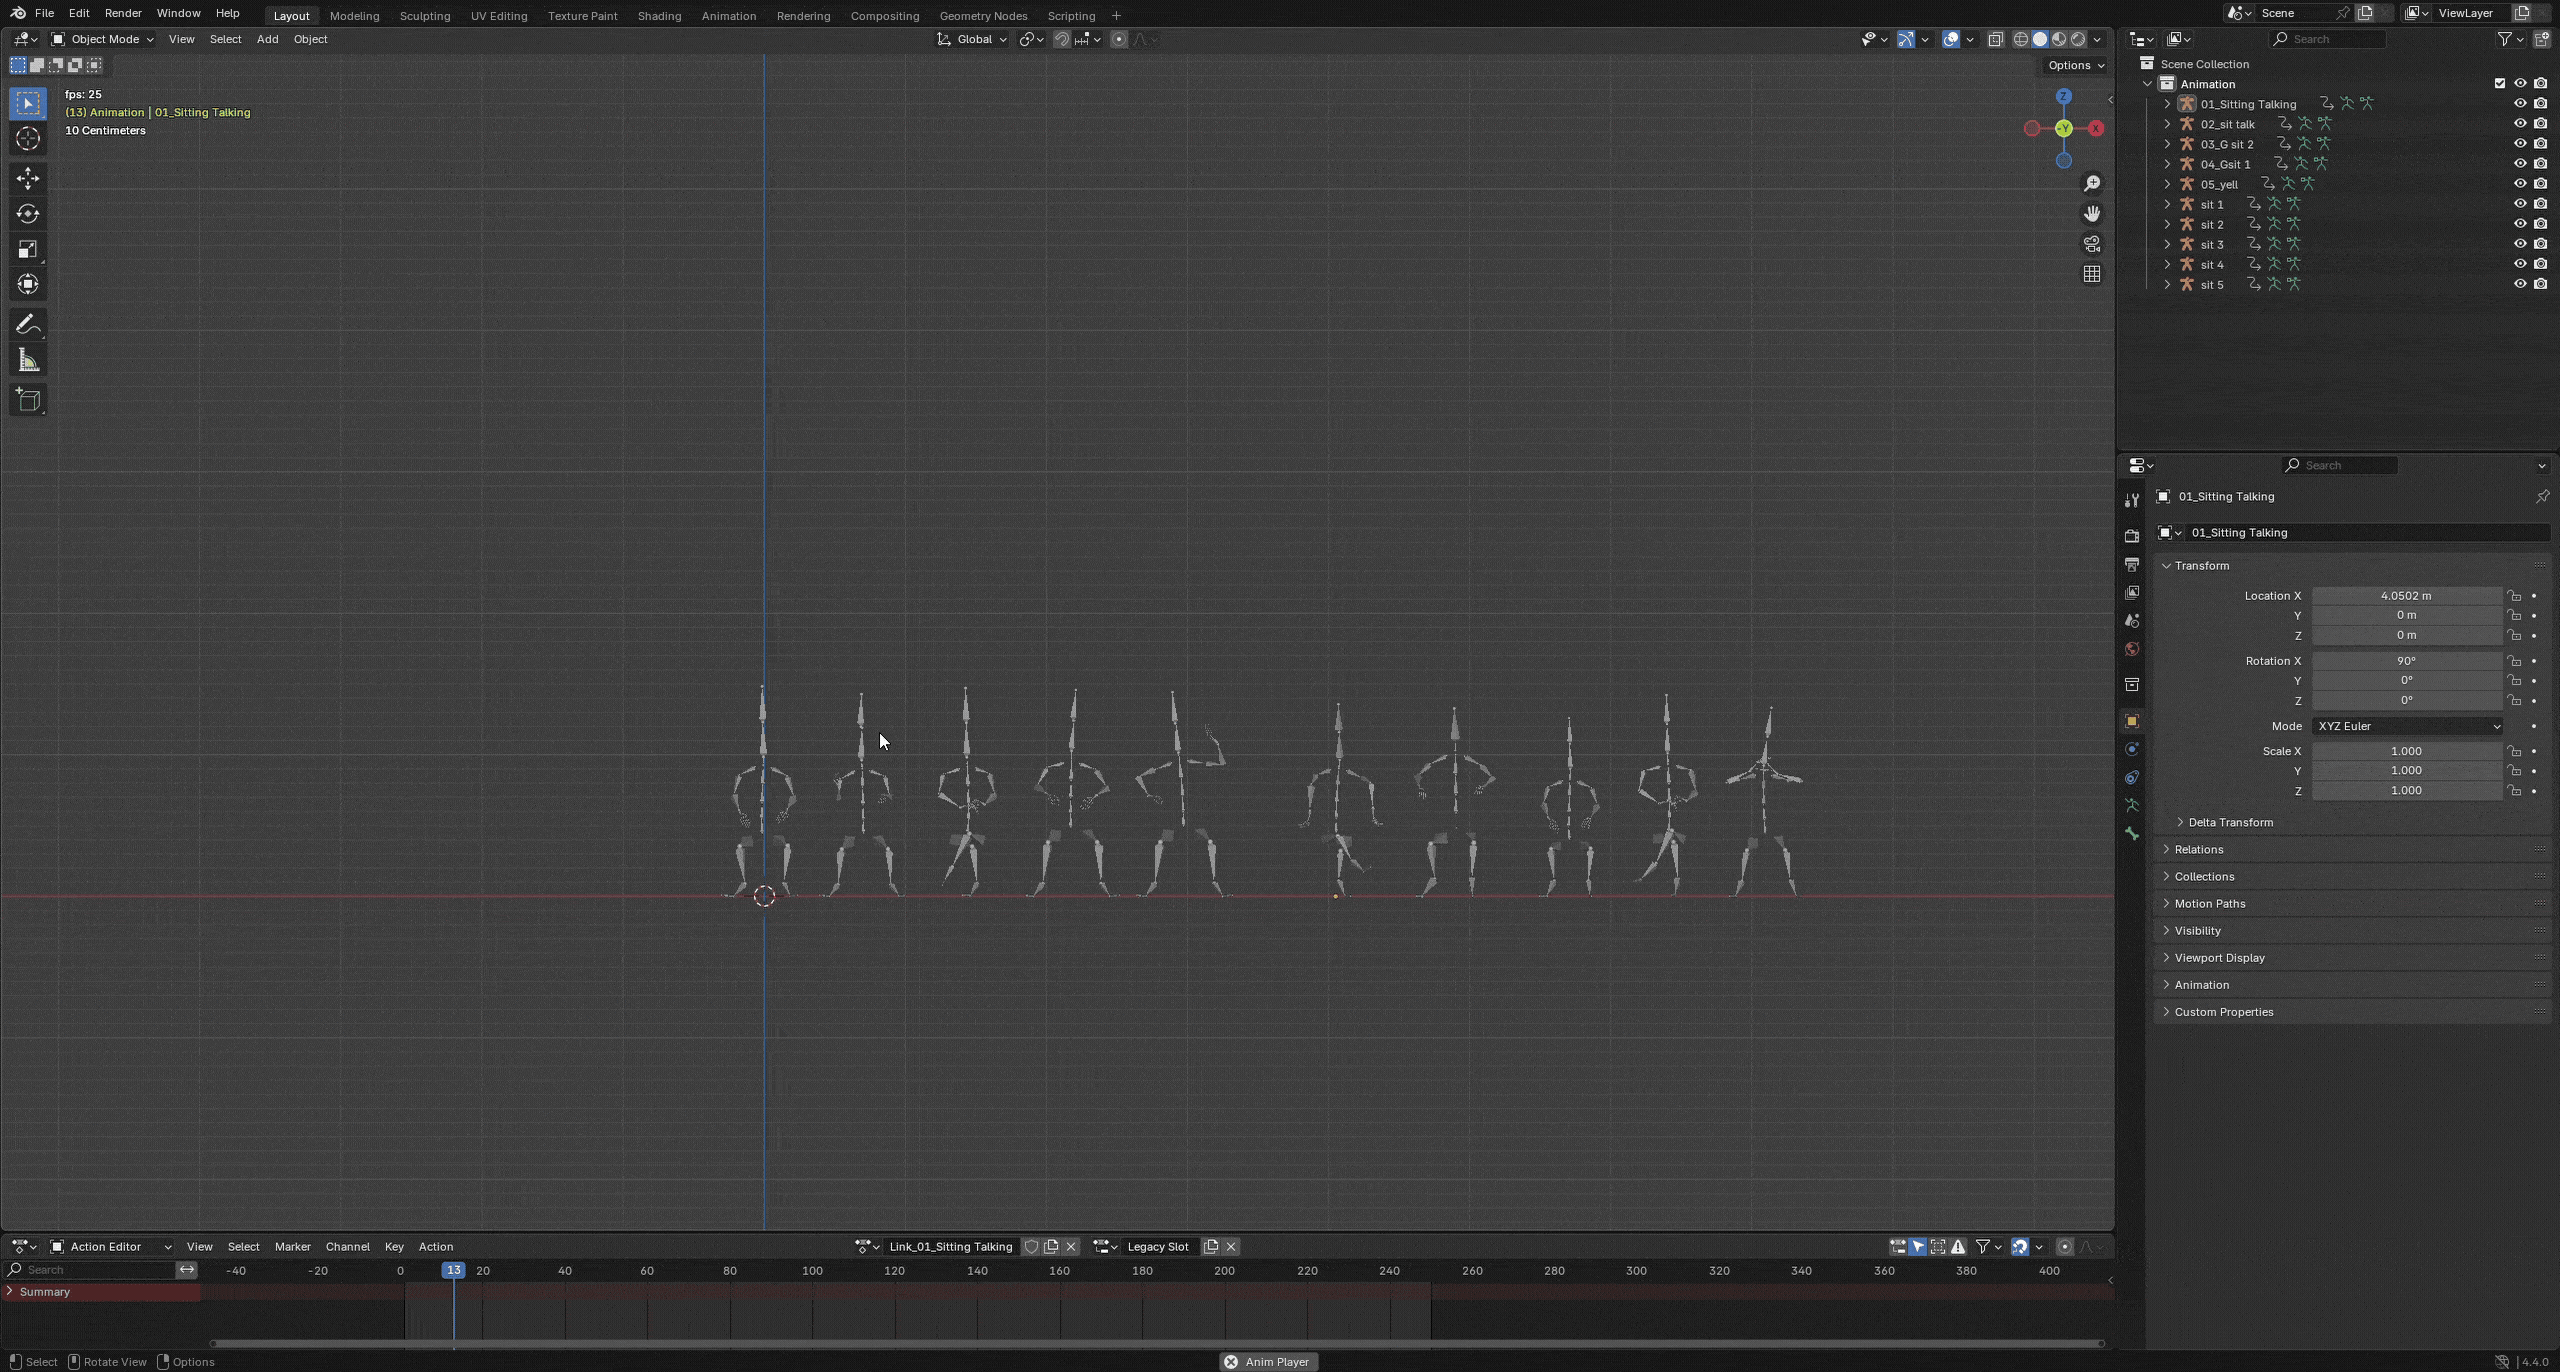Activate the Scale tool
This screenshot has width=2560, height=1372.
coord(28,249)
